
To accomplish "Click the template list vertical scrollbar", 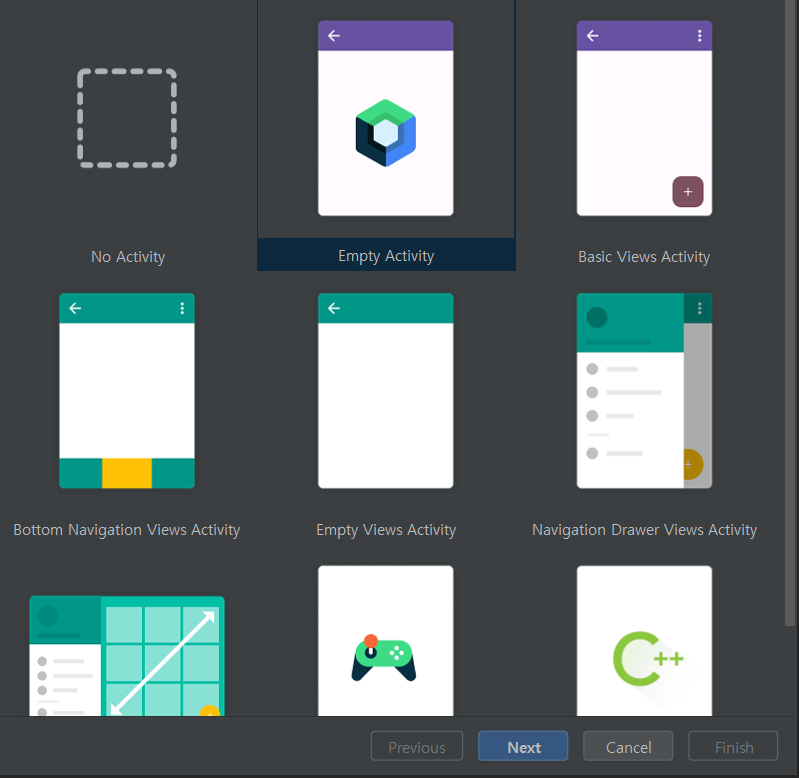I will pos(790,312).
